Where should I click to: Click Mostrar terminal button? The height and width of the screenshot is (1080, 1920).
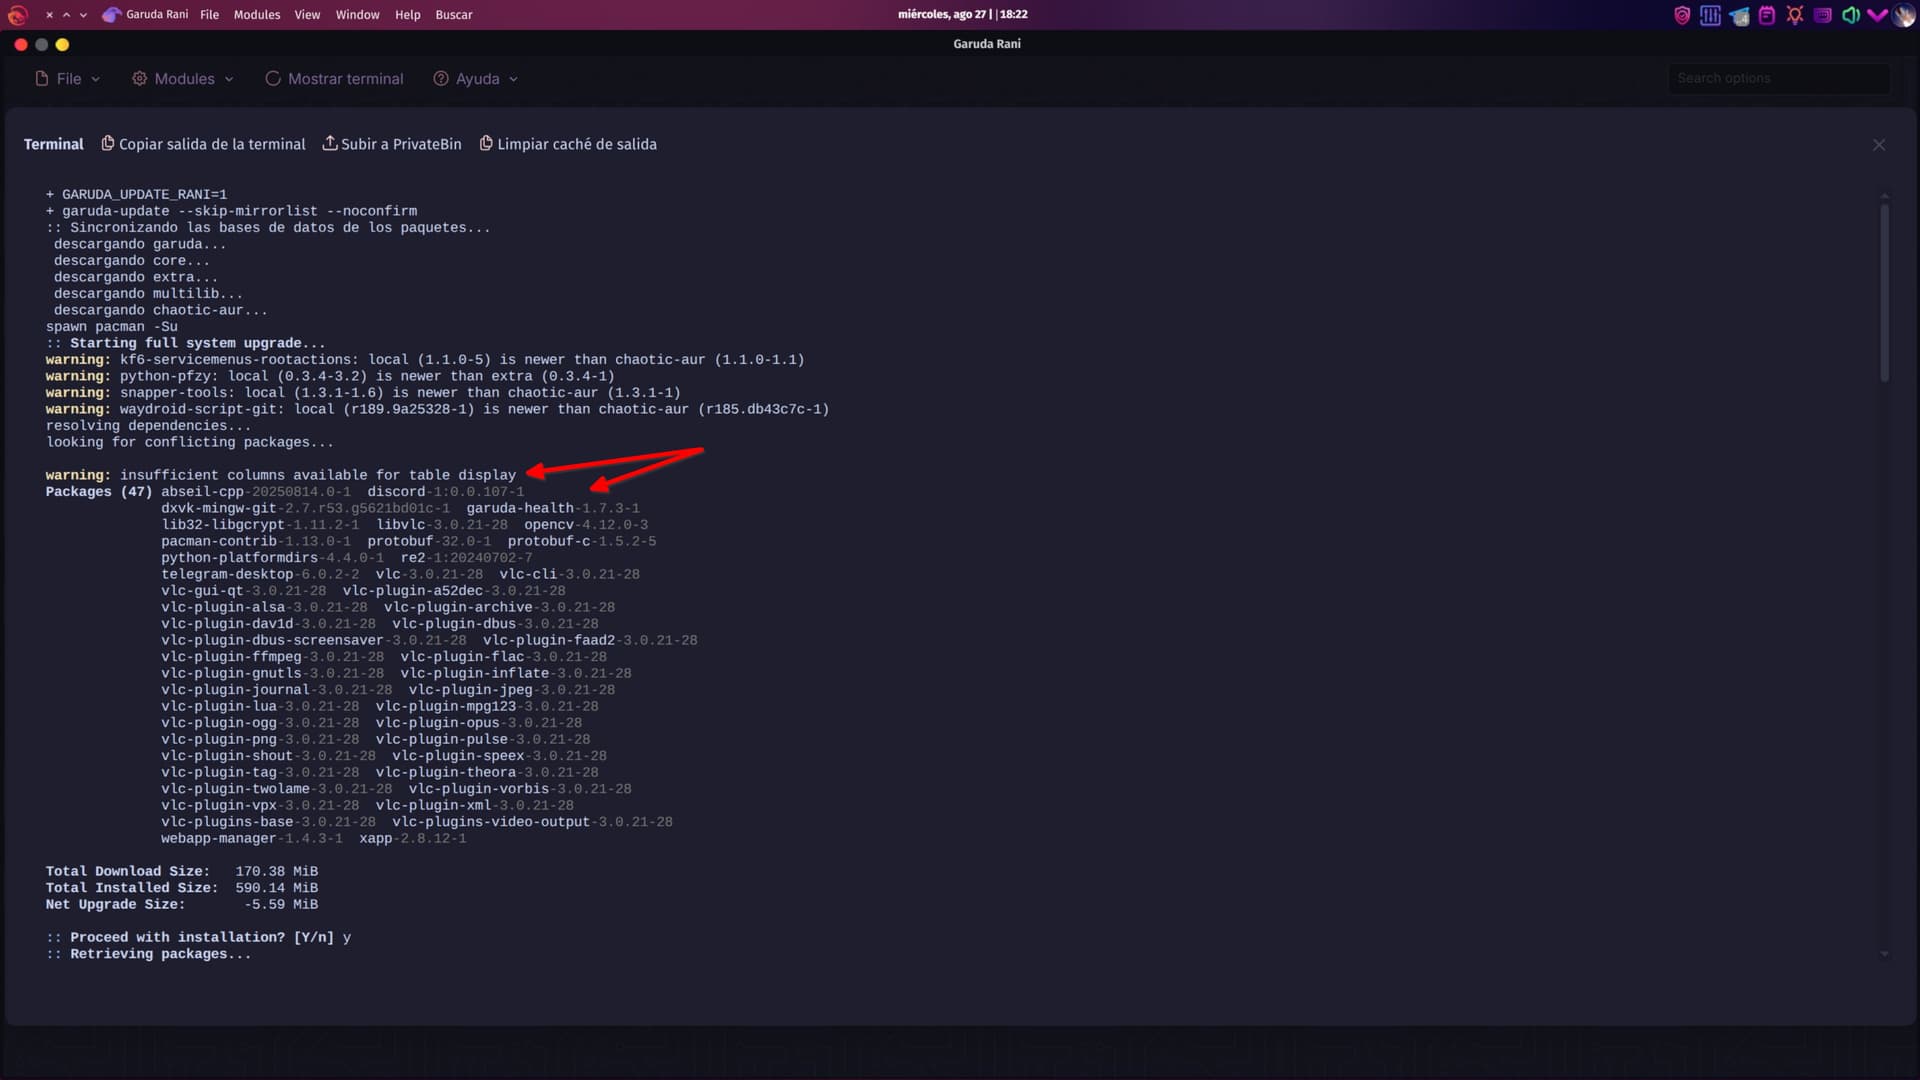point(334,79)
